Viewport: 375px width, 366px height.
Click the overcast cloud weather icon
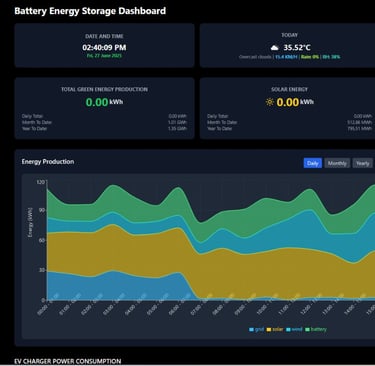(274, 48)
